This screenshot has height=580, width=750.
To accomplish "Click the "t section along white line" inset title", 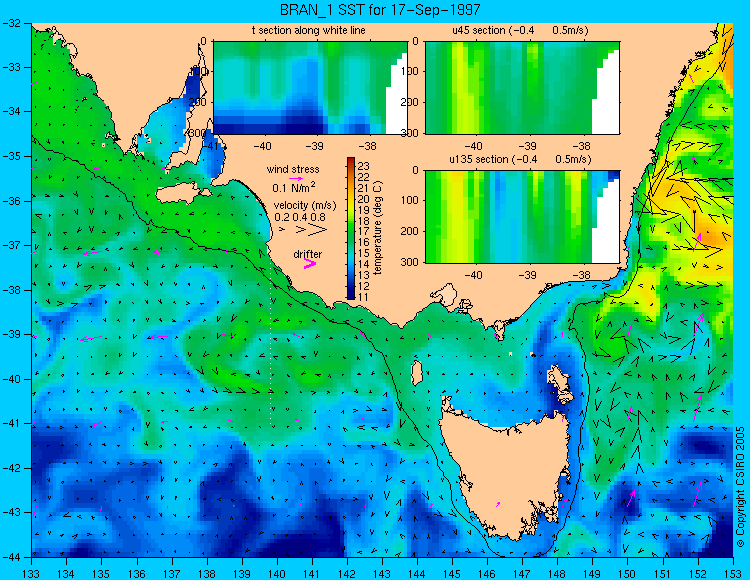I will tap(309, 30).
